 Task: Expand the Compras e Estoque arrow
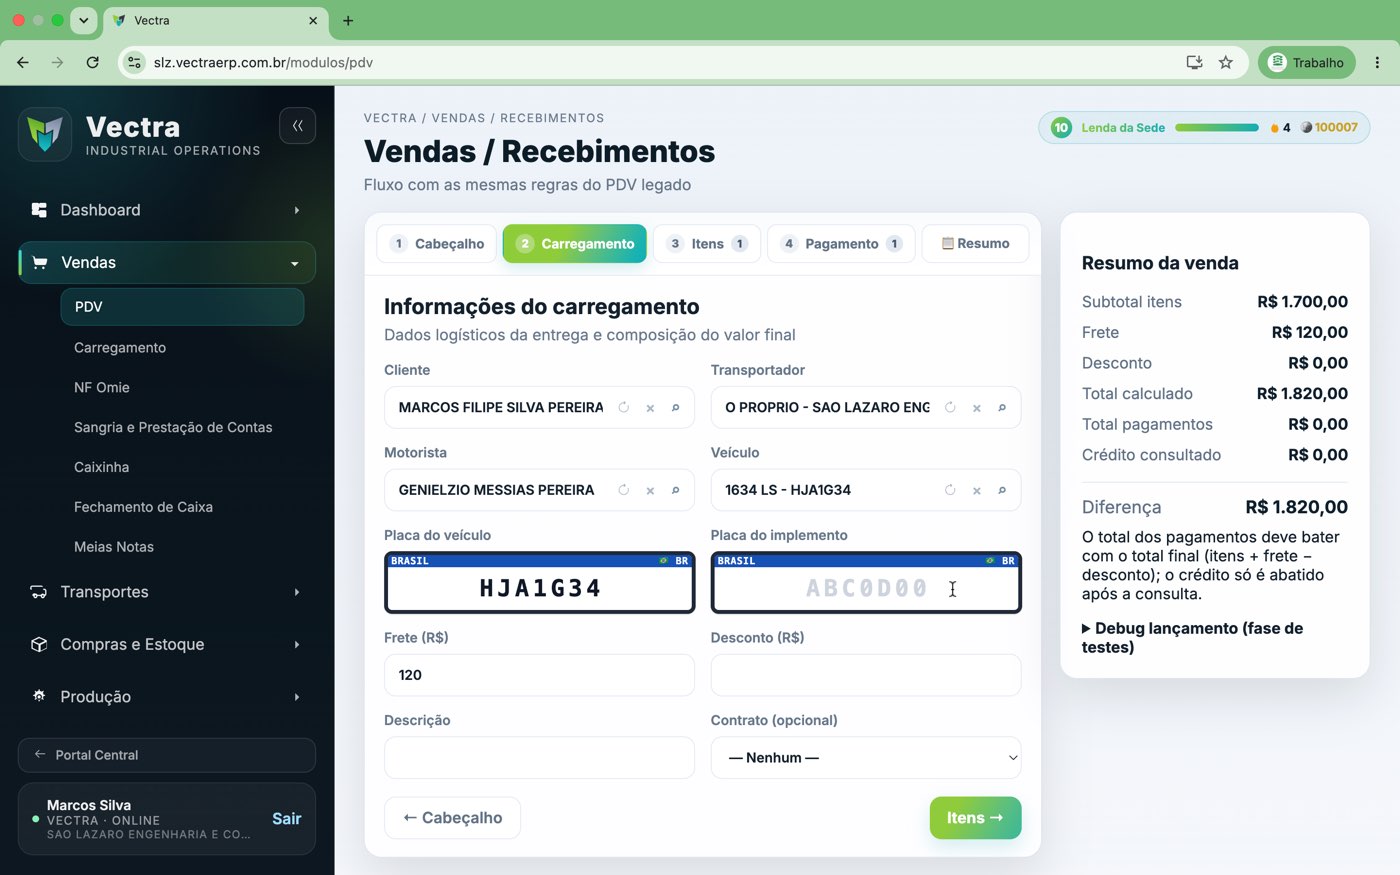297,644
